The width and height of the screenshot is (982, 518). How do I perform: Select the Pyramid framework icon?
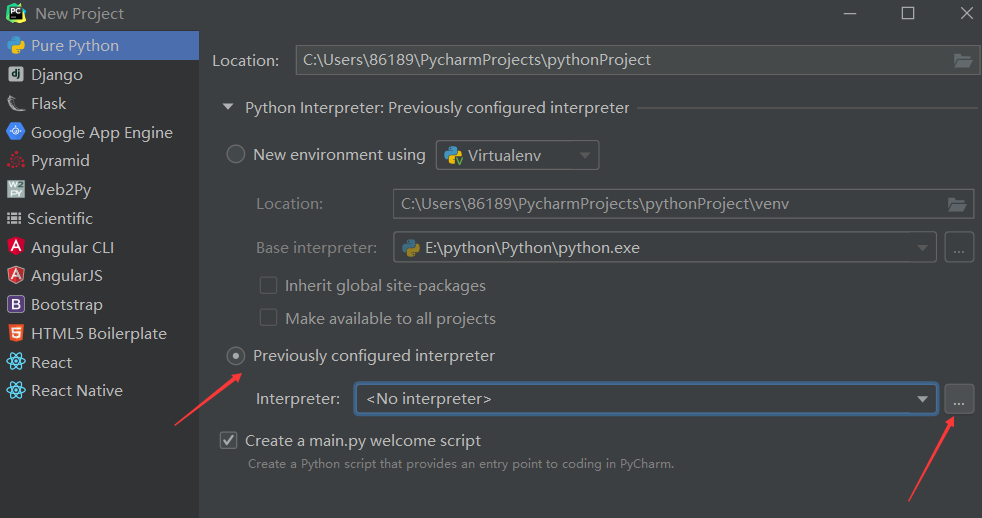tap(15, 161)
